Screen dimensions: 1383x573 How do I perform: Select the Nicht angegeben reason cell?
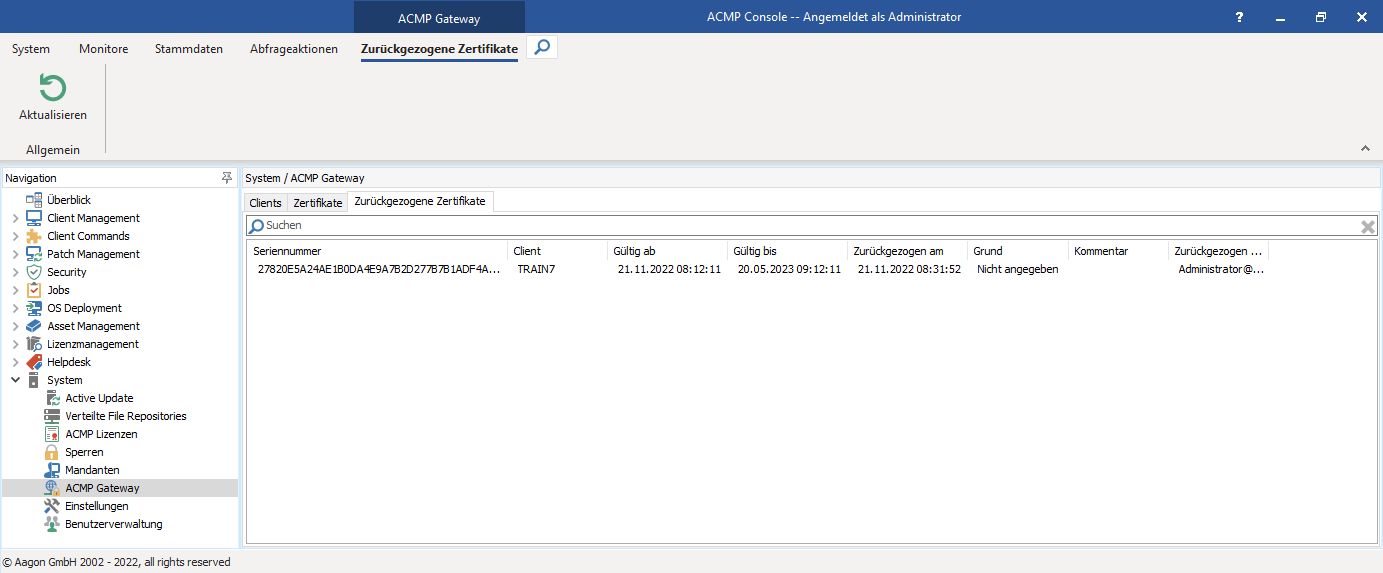coord(1018,269)
